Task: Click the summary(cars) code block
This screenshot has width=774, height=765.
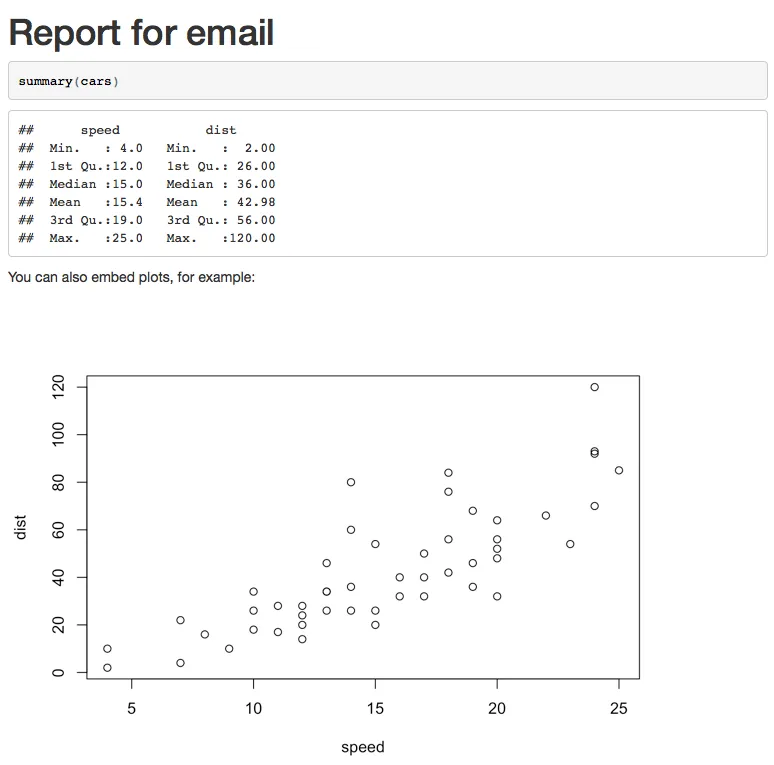Action: (x=68, y=81)
